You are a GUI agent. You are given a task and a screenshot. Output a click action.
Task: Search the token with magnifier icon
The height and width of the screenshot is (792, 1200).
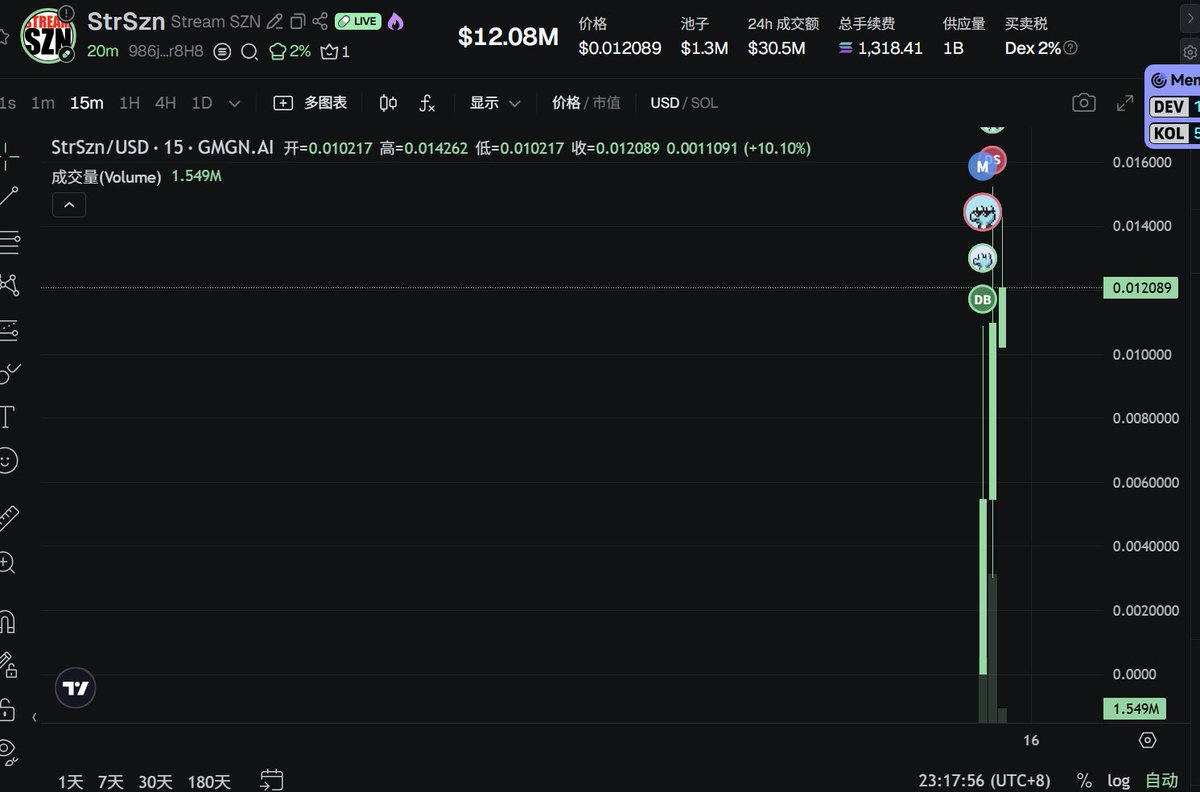pos(249,51)
